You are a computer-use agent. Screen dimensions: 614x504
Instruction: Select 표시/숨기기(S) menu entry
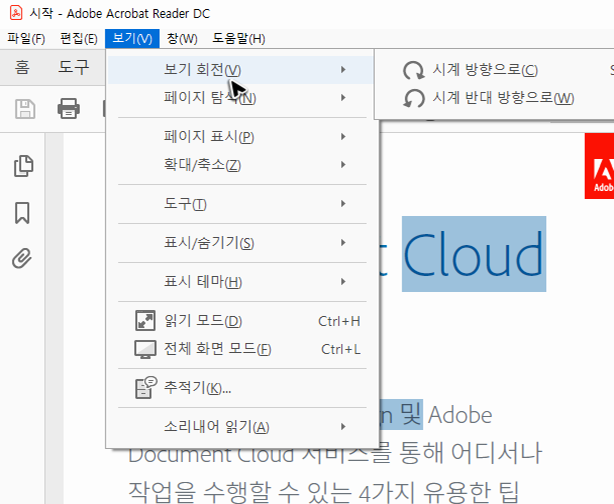[x=240, y=243]
